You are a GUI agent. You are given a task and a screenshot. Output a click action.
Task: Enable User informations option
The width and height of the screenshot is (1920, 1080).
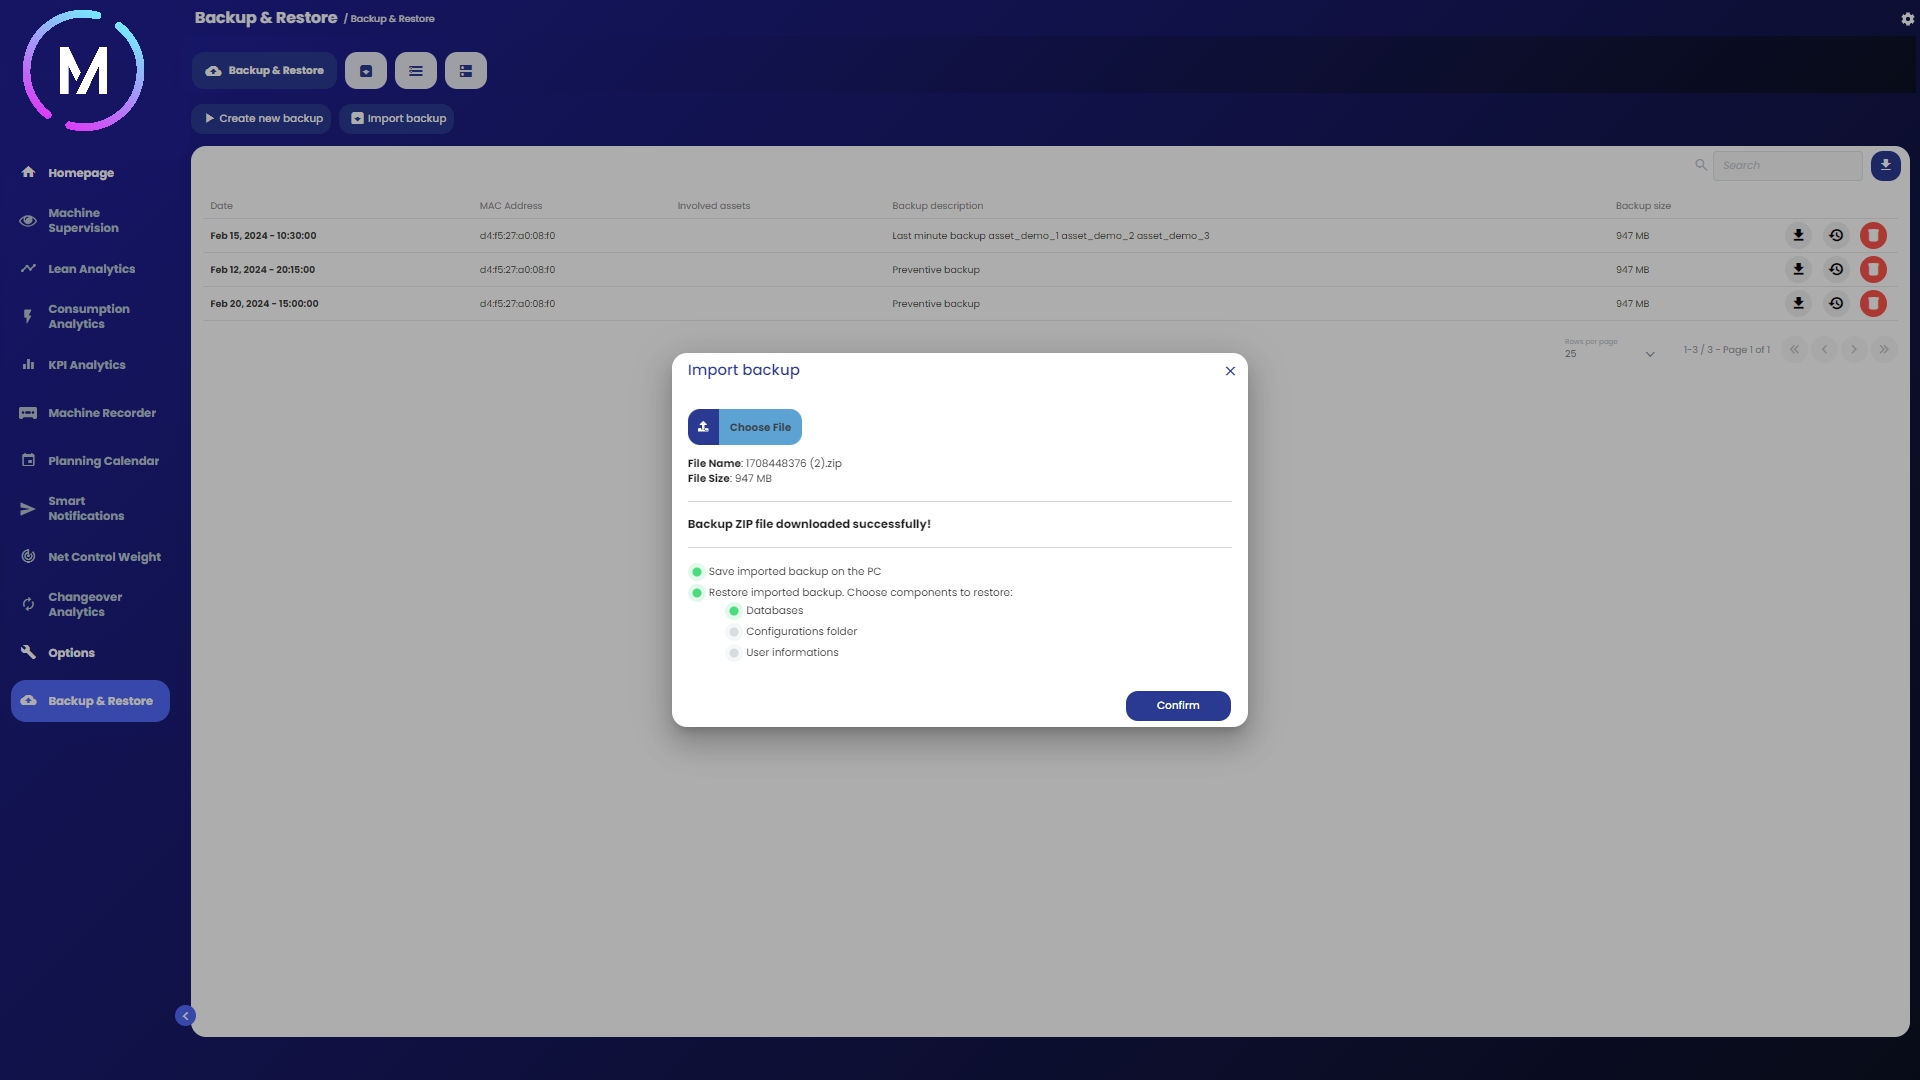tap(734, 653)
